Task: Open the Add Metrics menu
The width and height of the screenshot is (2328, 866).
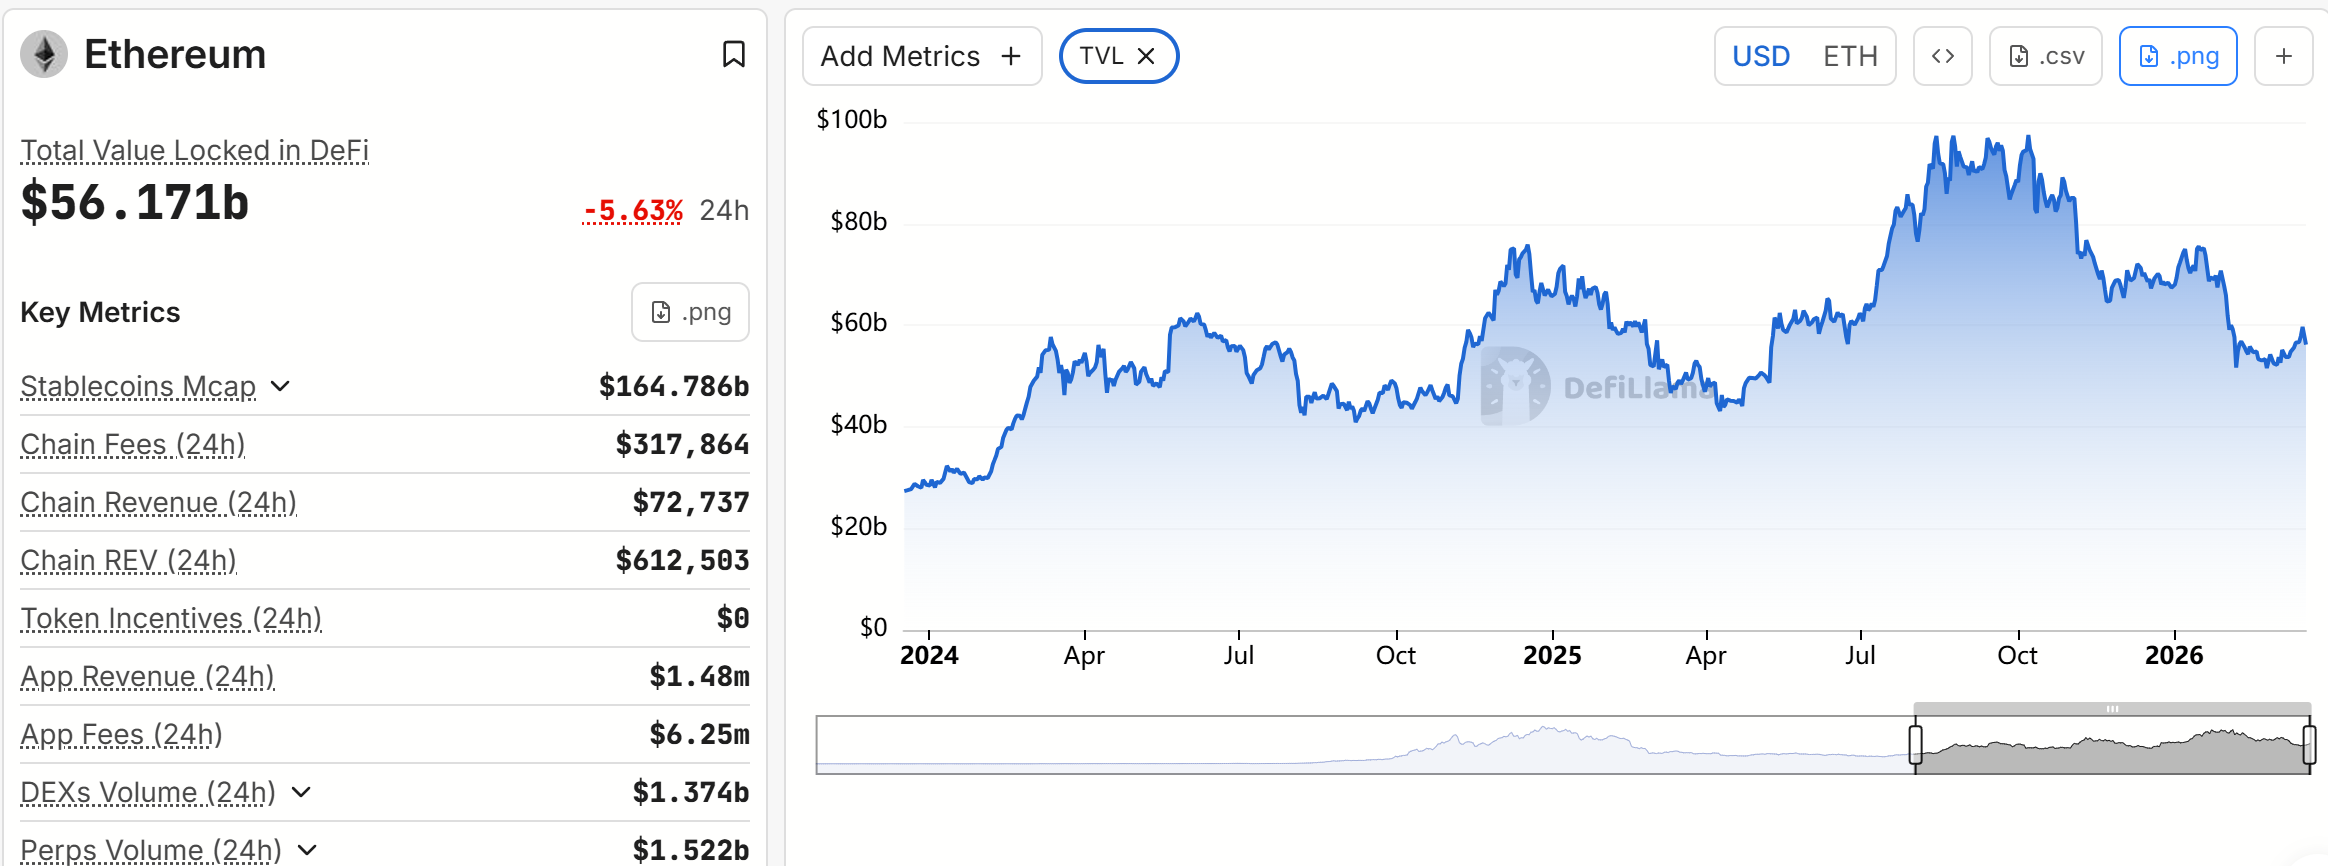Action: (x=921, y=56)
